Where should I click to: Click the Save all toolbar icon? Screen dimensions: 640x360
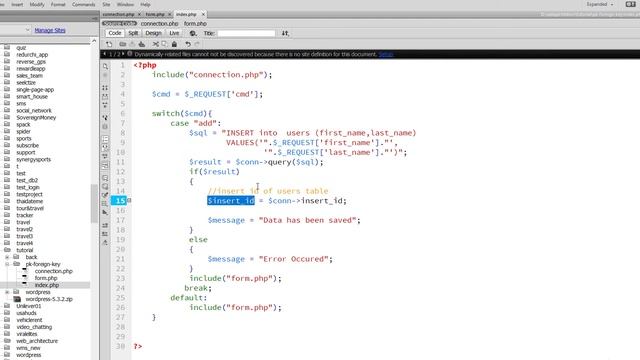[x=142, y=44]
